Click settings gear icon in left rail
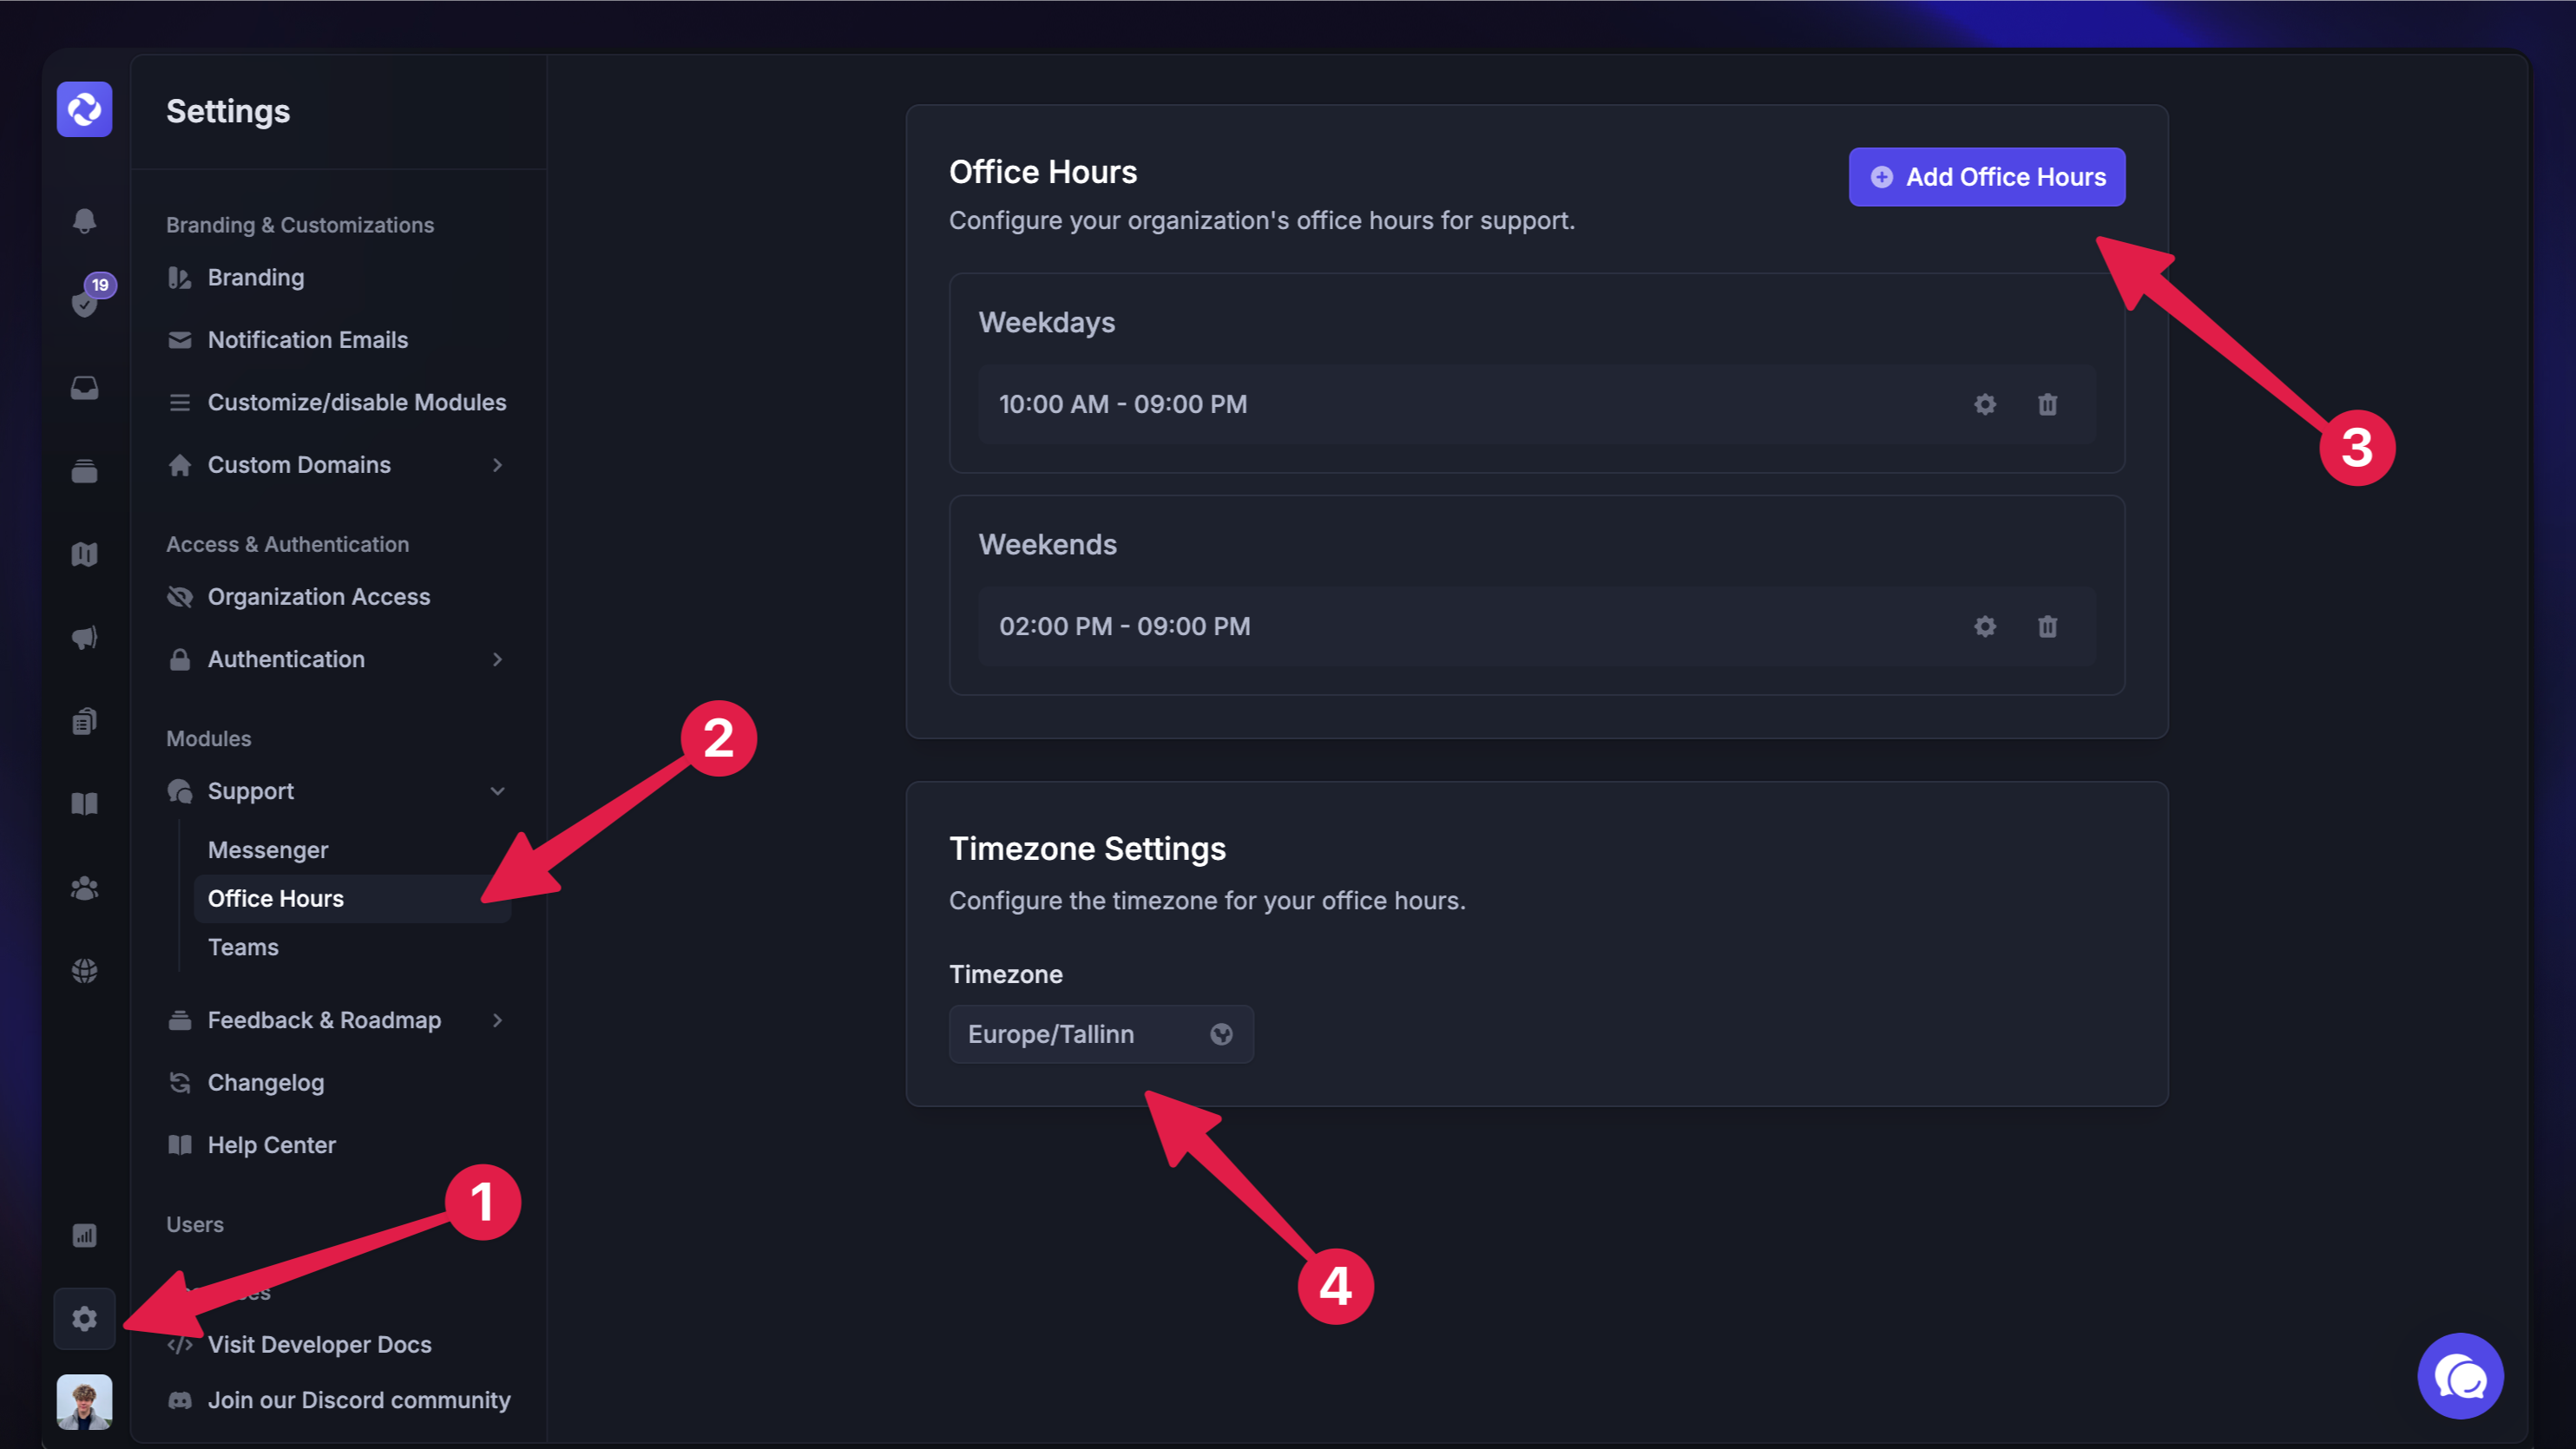 tap(84, 1318)
